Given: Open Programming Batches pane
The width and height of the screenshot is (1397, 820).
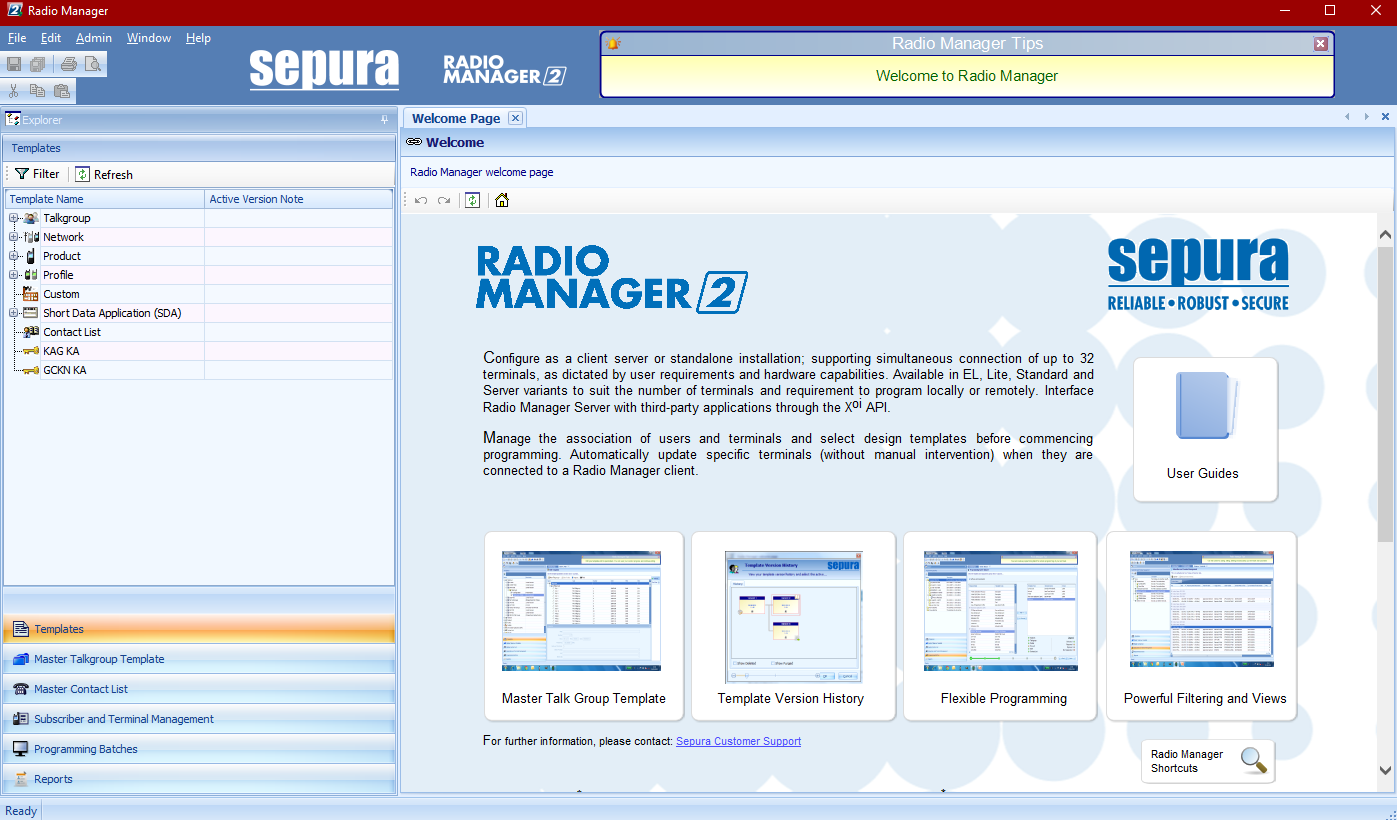Looking at the screenshot, I should point(200,749).
